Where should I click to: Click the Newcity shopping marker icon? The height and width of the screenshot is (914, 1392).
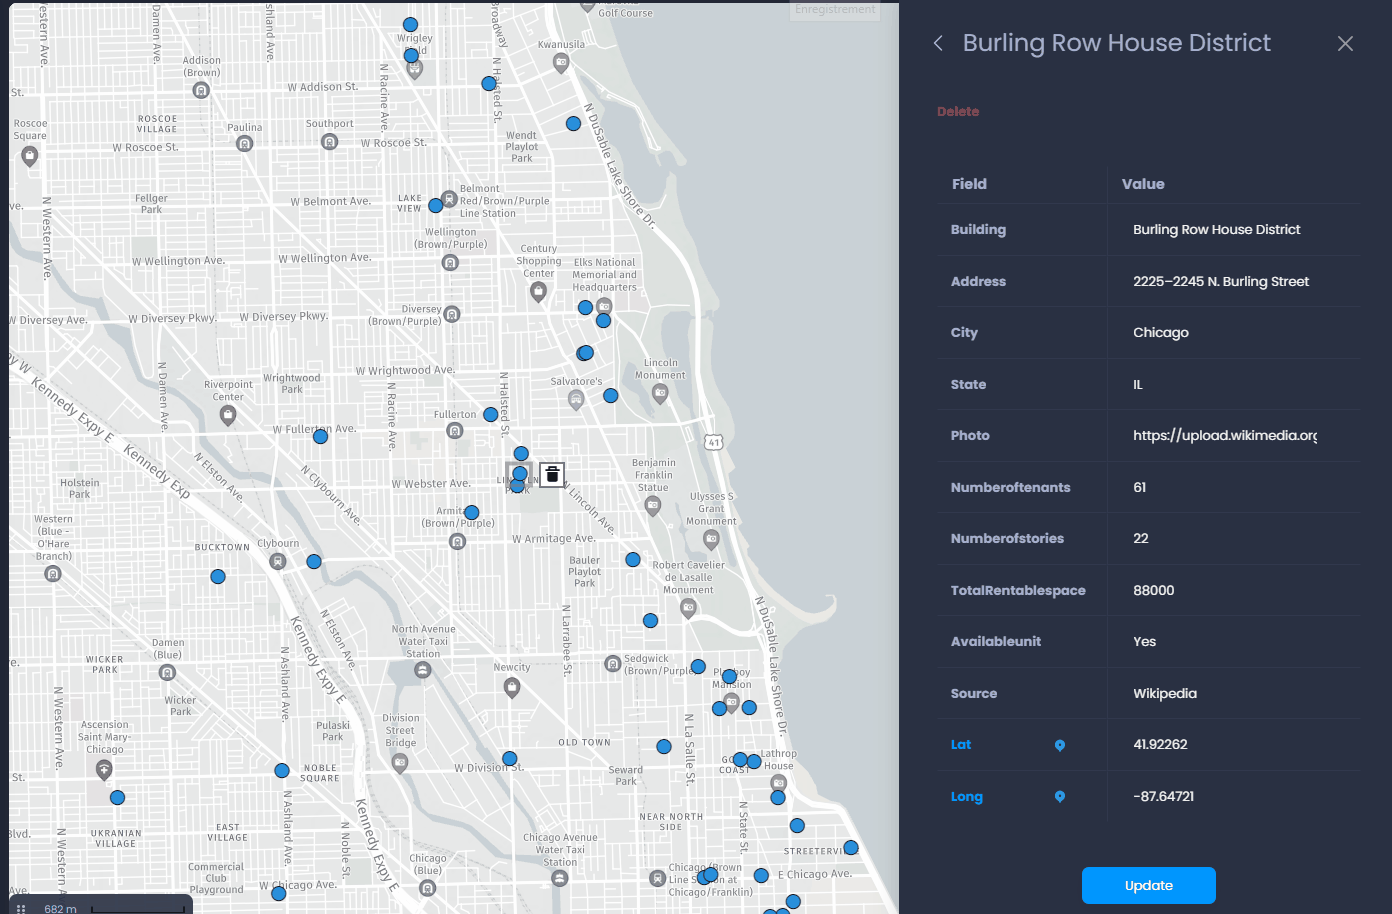pyautogui.click(x=512, y=687)
